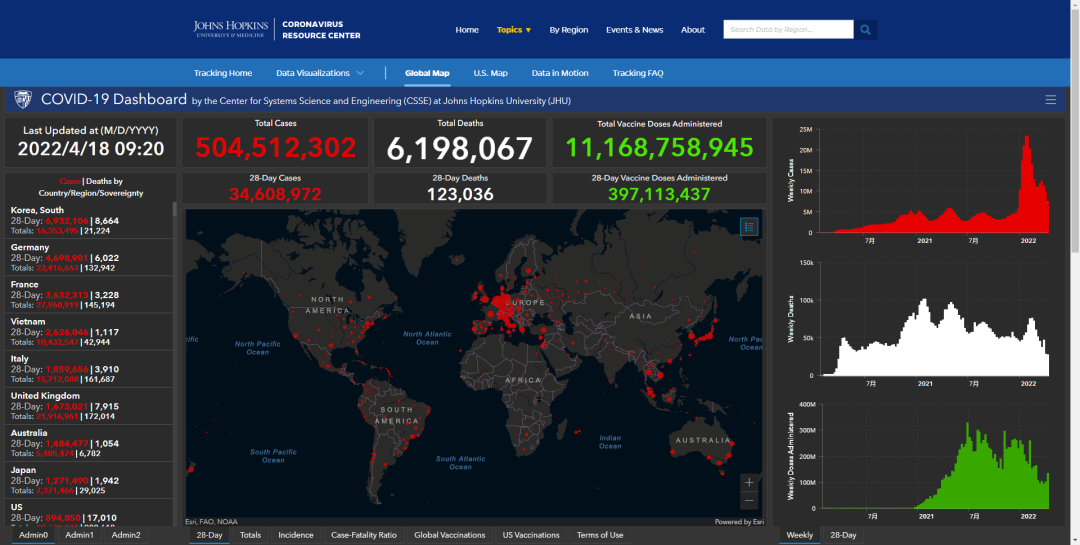This screenshot has height=545, width=1080.
Task: Select the 28-Day chart tab
Action: tap(843, 535)
